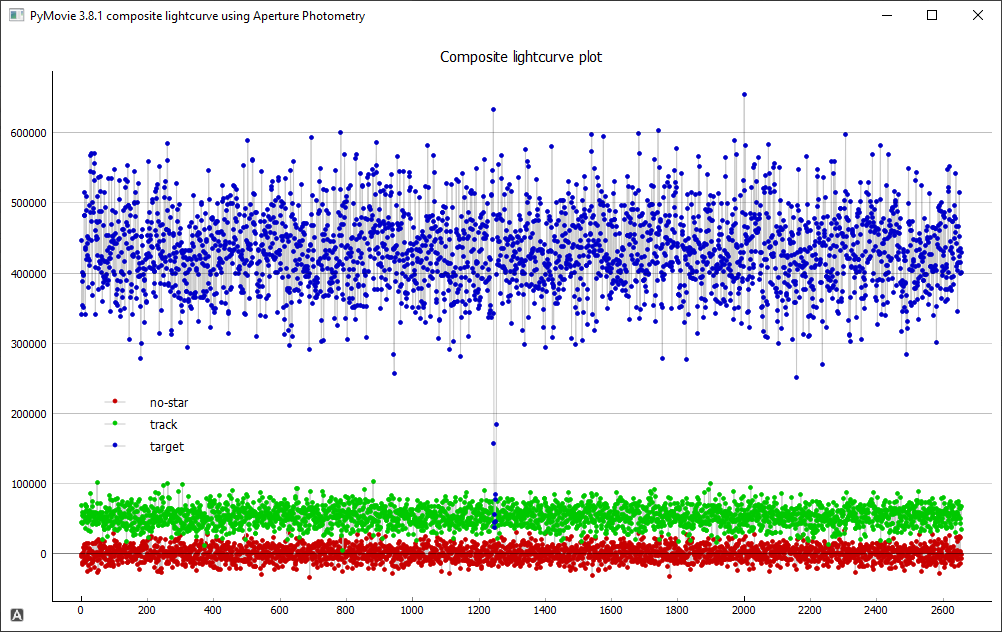Click the 2600 label on the x-axis
Screen dimensions: 1002x632
pos(942,609)
